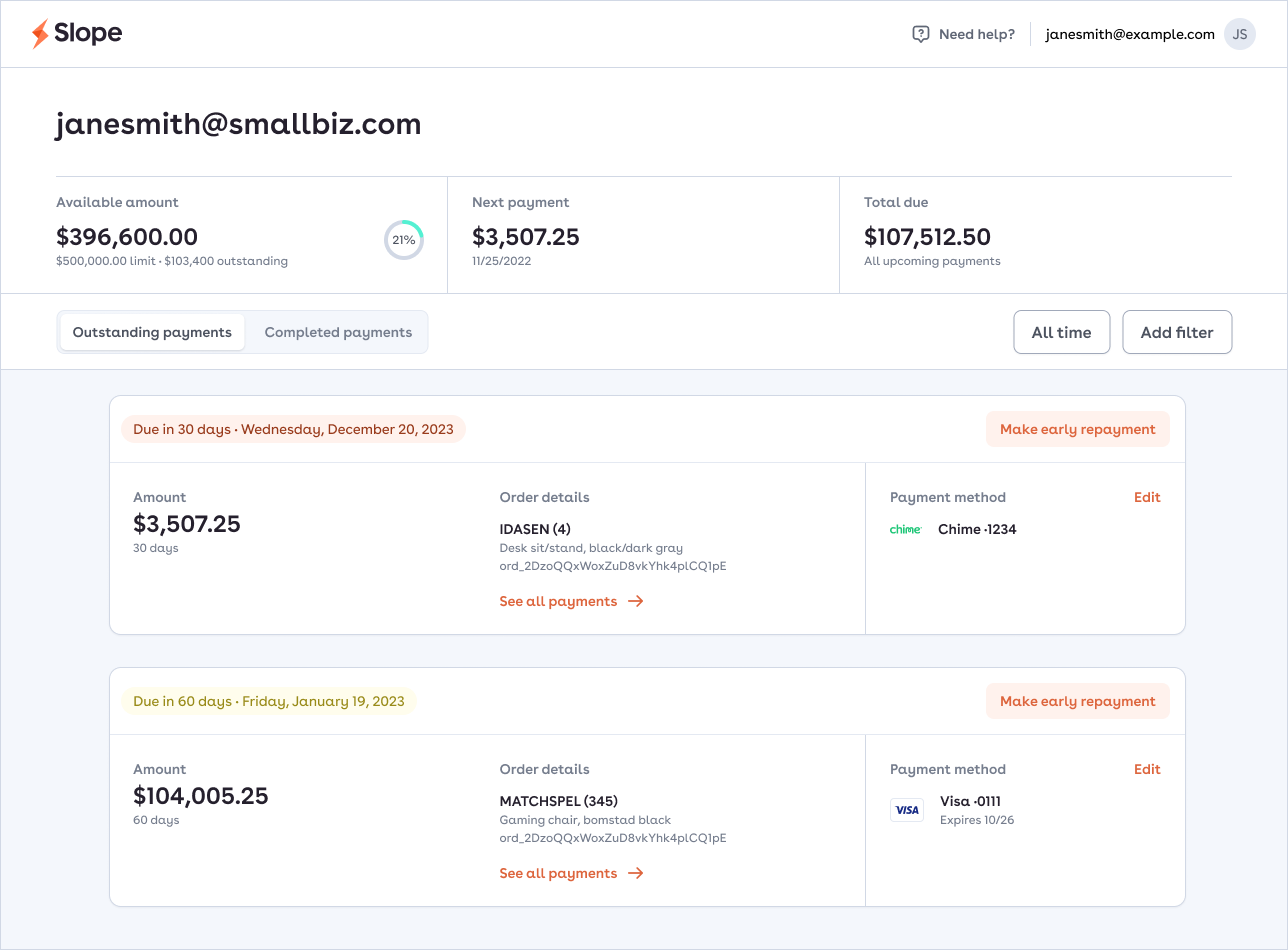The height and width of the screenshot is (950, 1288).
Task: Switch to Outstanding payments tab
Action: click(x=152, y=332)
